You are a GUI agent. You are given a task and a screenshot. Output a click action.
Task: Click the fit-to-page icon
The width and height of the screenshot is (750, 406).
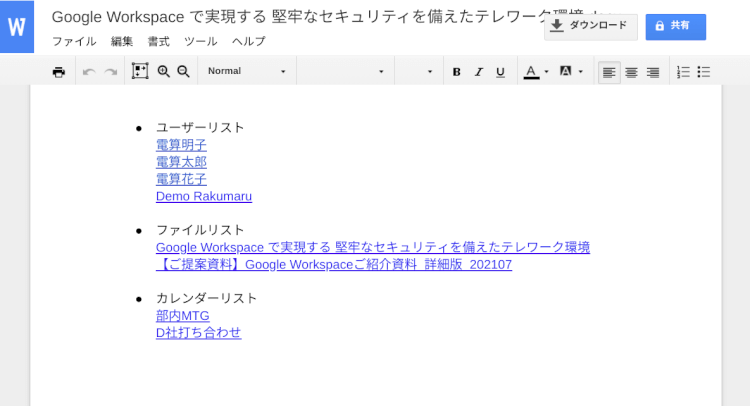coord(140,71)
